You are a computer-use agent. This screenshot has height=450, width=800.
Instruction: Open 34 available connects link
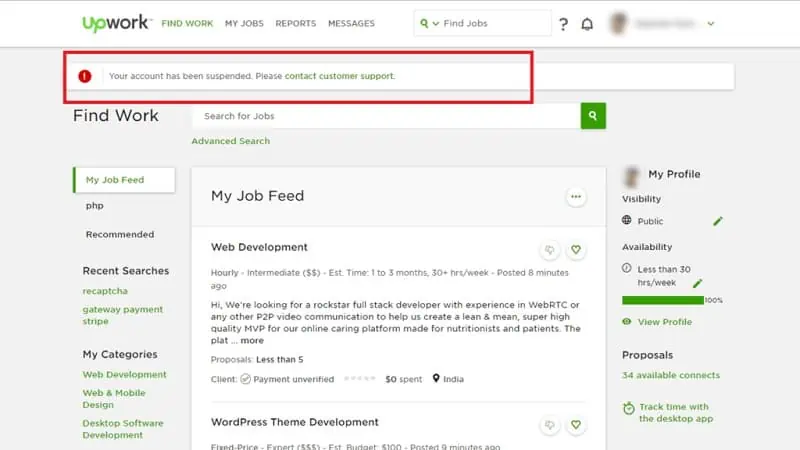coord(671,376)
